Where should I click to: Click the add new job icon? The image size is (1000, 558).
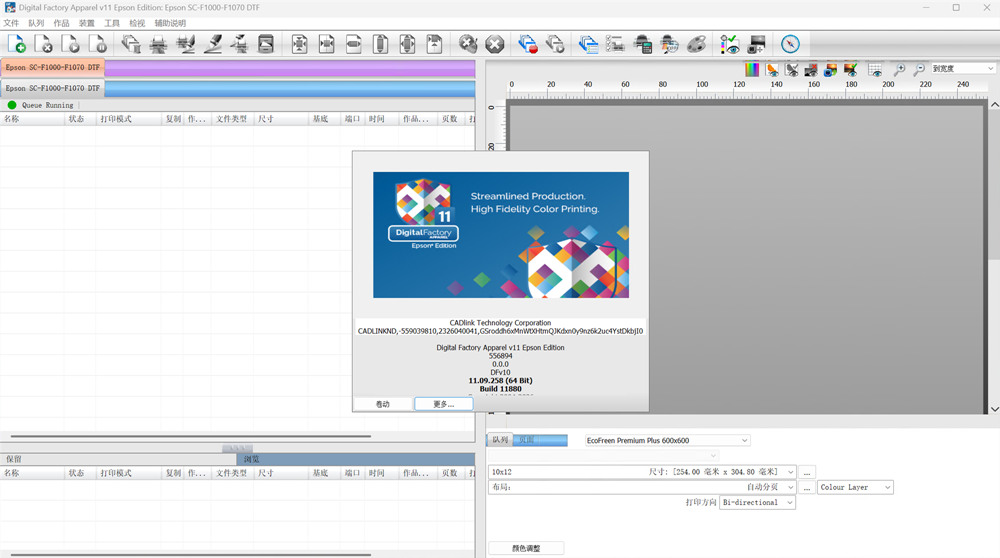pos(17,44)
